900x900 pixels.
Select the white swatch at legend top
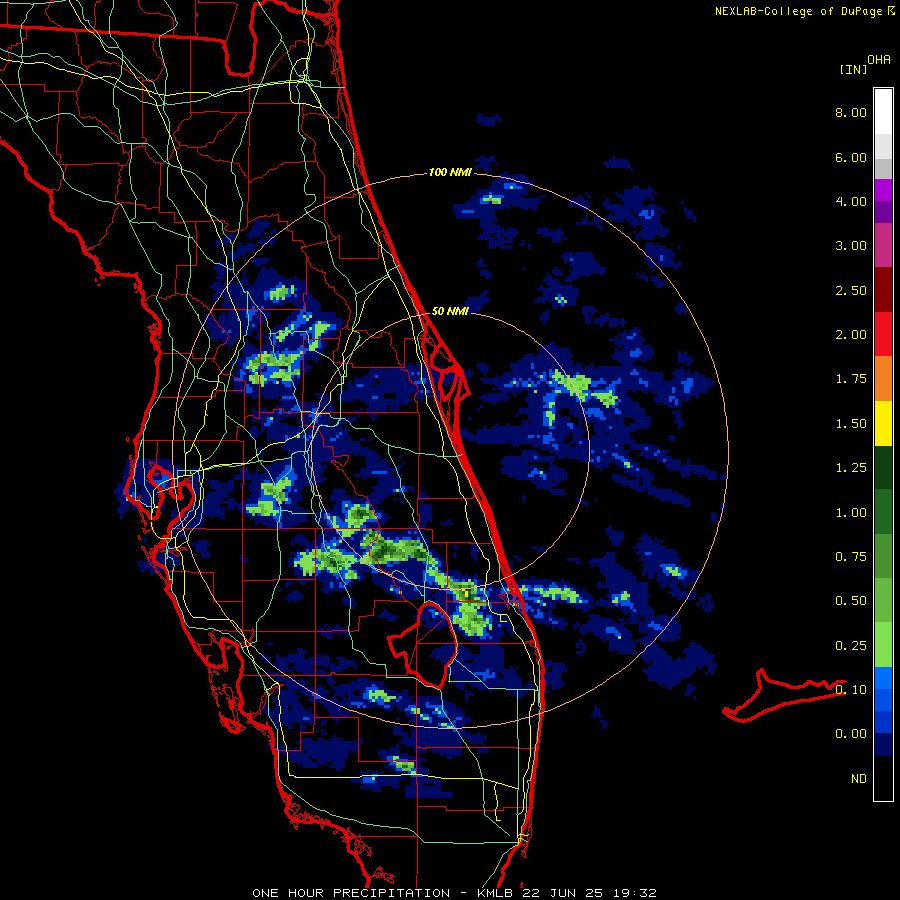tap(883, 112)
